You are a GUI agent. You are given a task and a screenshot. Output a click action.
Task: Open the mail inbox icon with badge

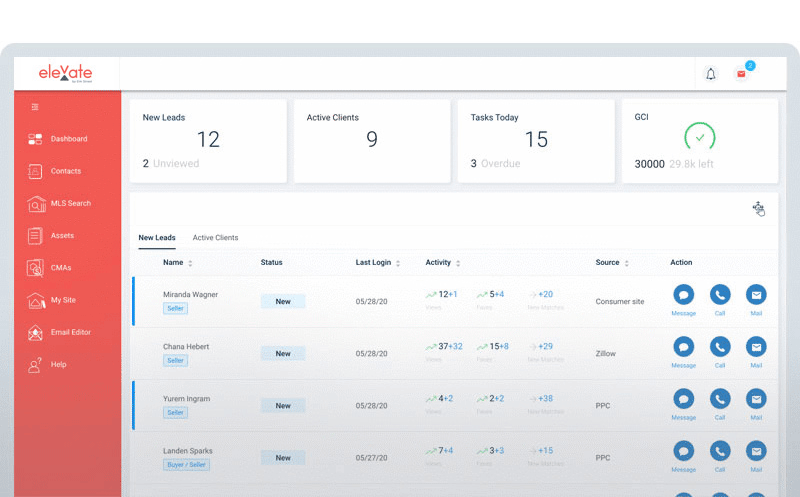tap(741, 74)
